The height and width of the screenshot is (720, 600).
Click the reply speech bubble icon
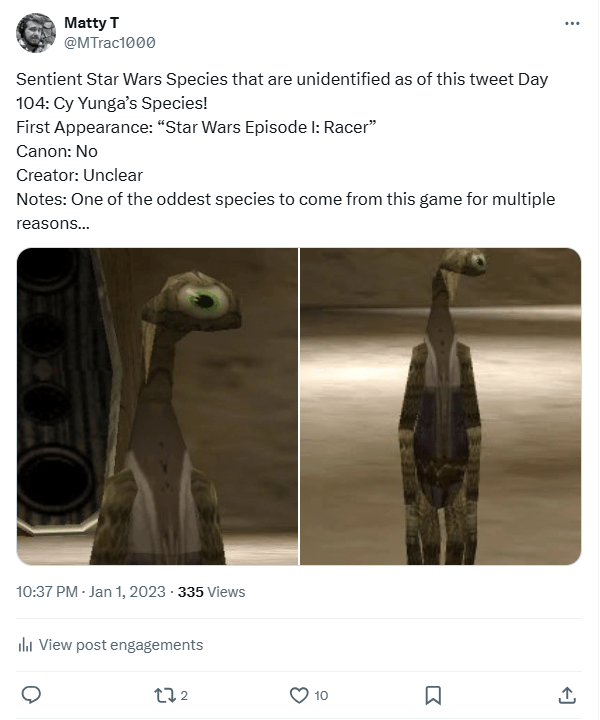click(31, 695)
